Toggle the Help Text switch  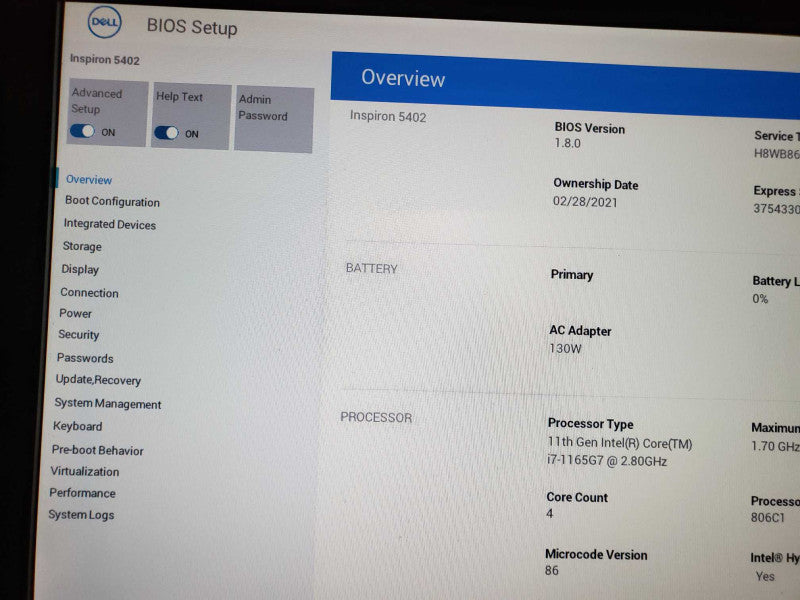[x=166, y=133]
